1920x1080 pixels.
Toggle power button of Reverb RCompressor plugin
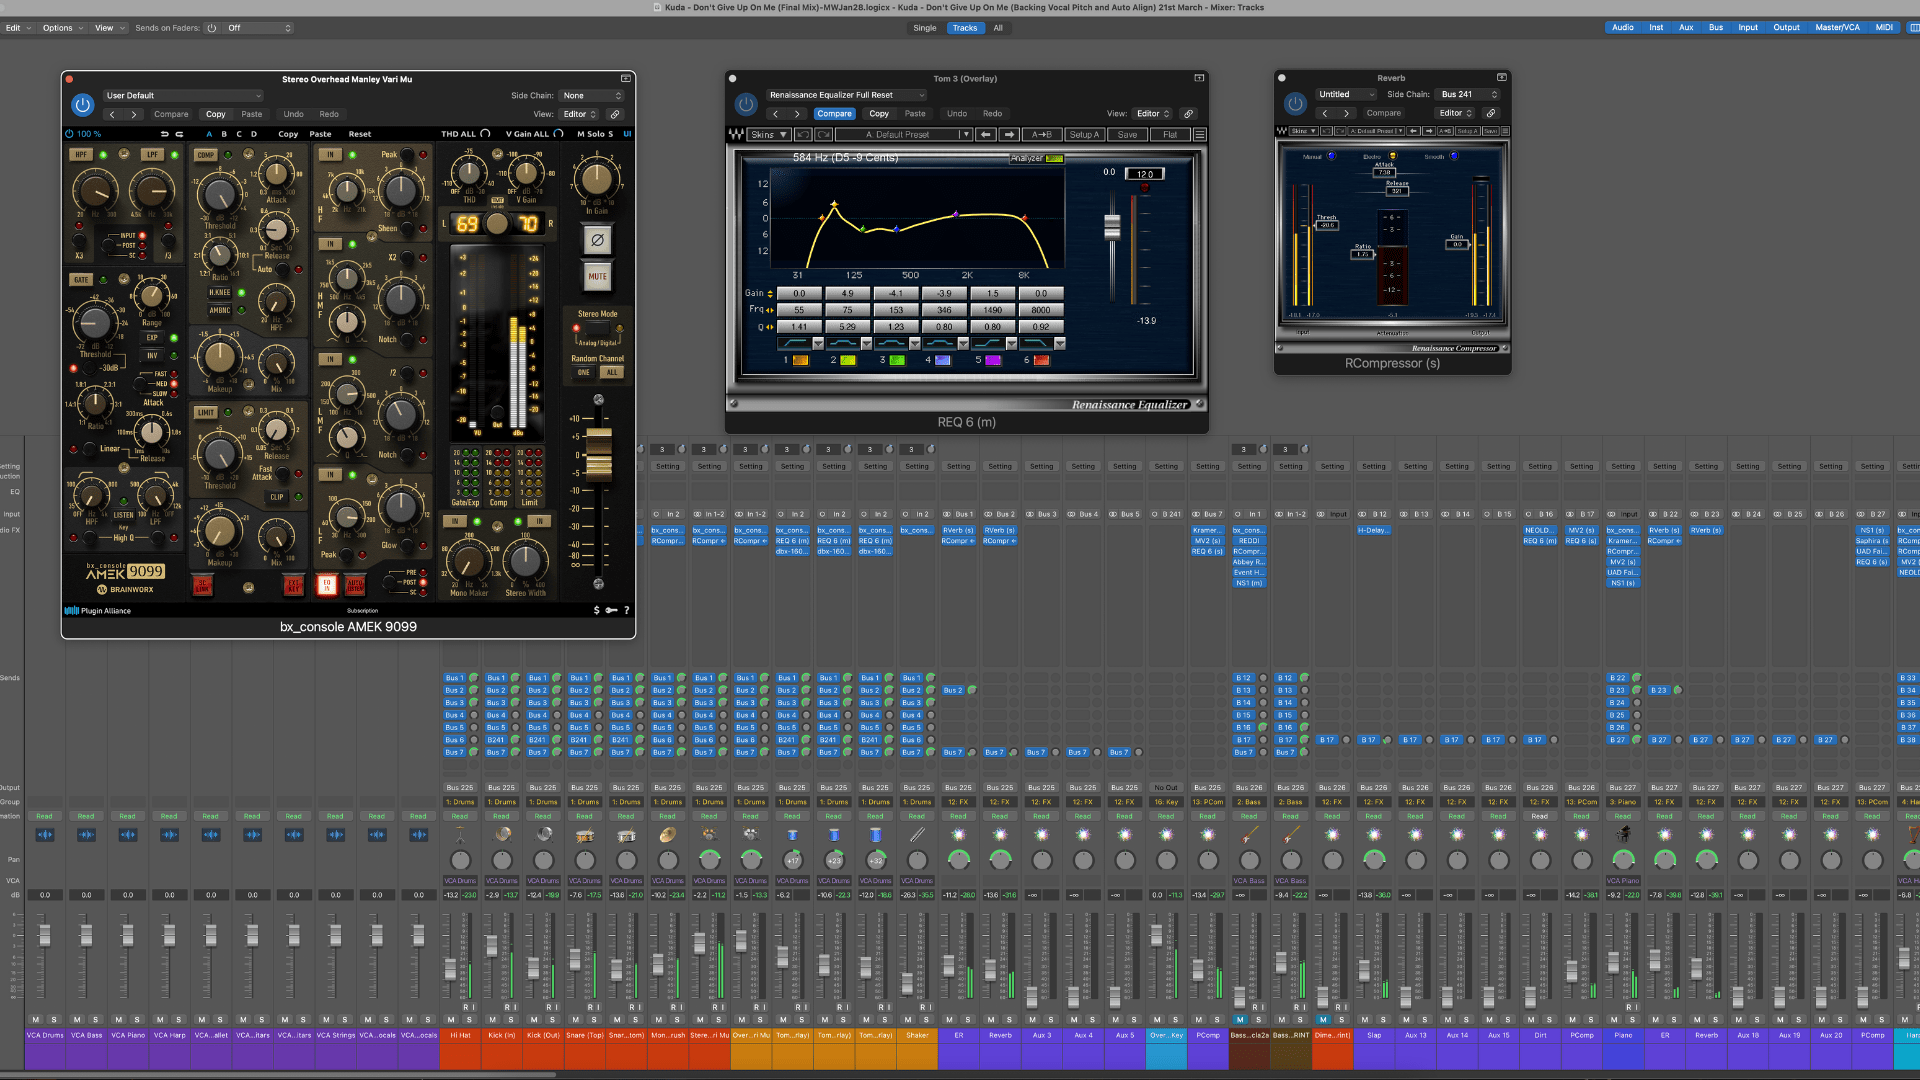click(1296, 103)
